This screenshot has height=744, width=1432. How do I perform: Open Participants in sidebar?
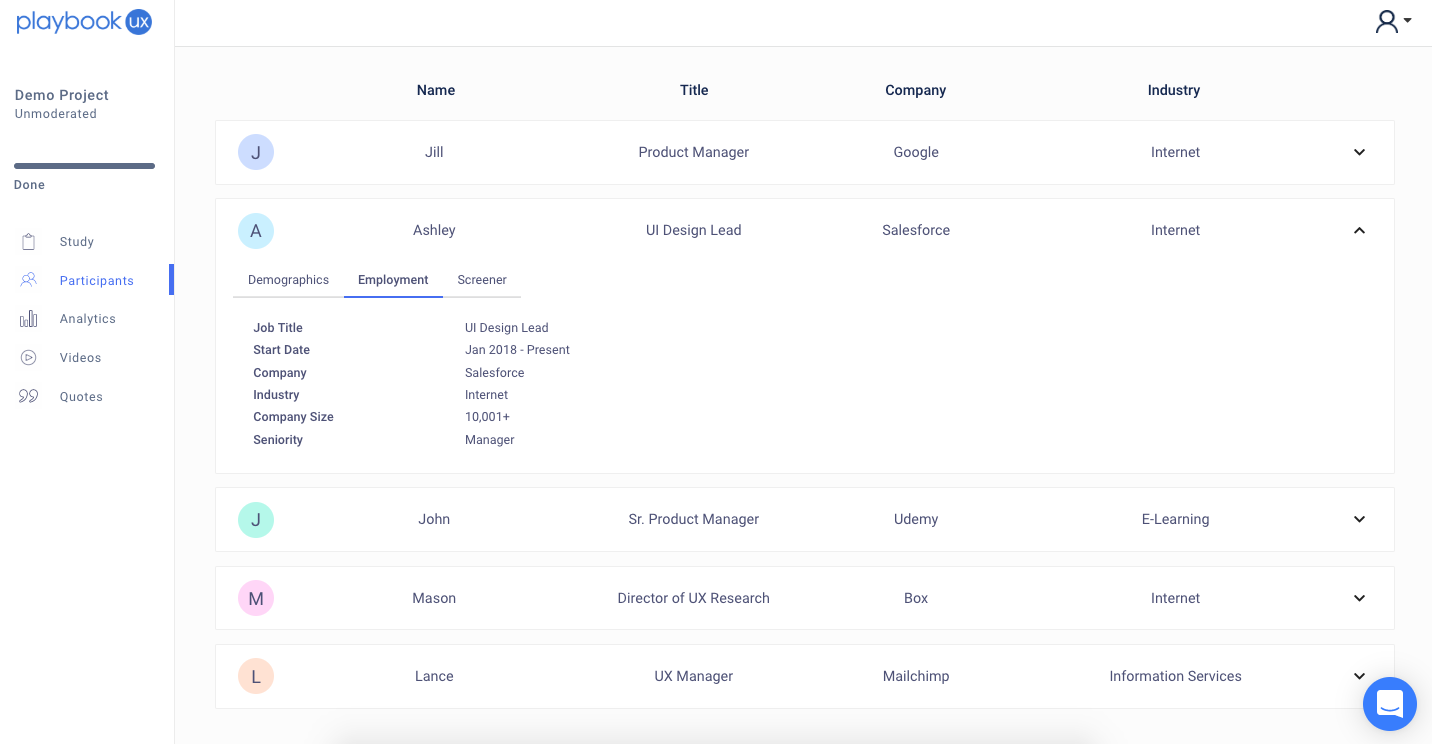coord(96,281)
